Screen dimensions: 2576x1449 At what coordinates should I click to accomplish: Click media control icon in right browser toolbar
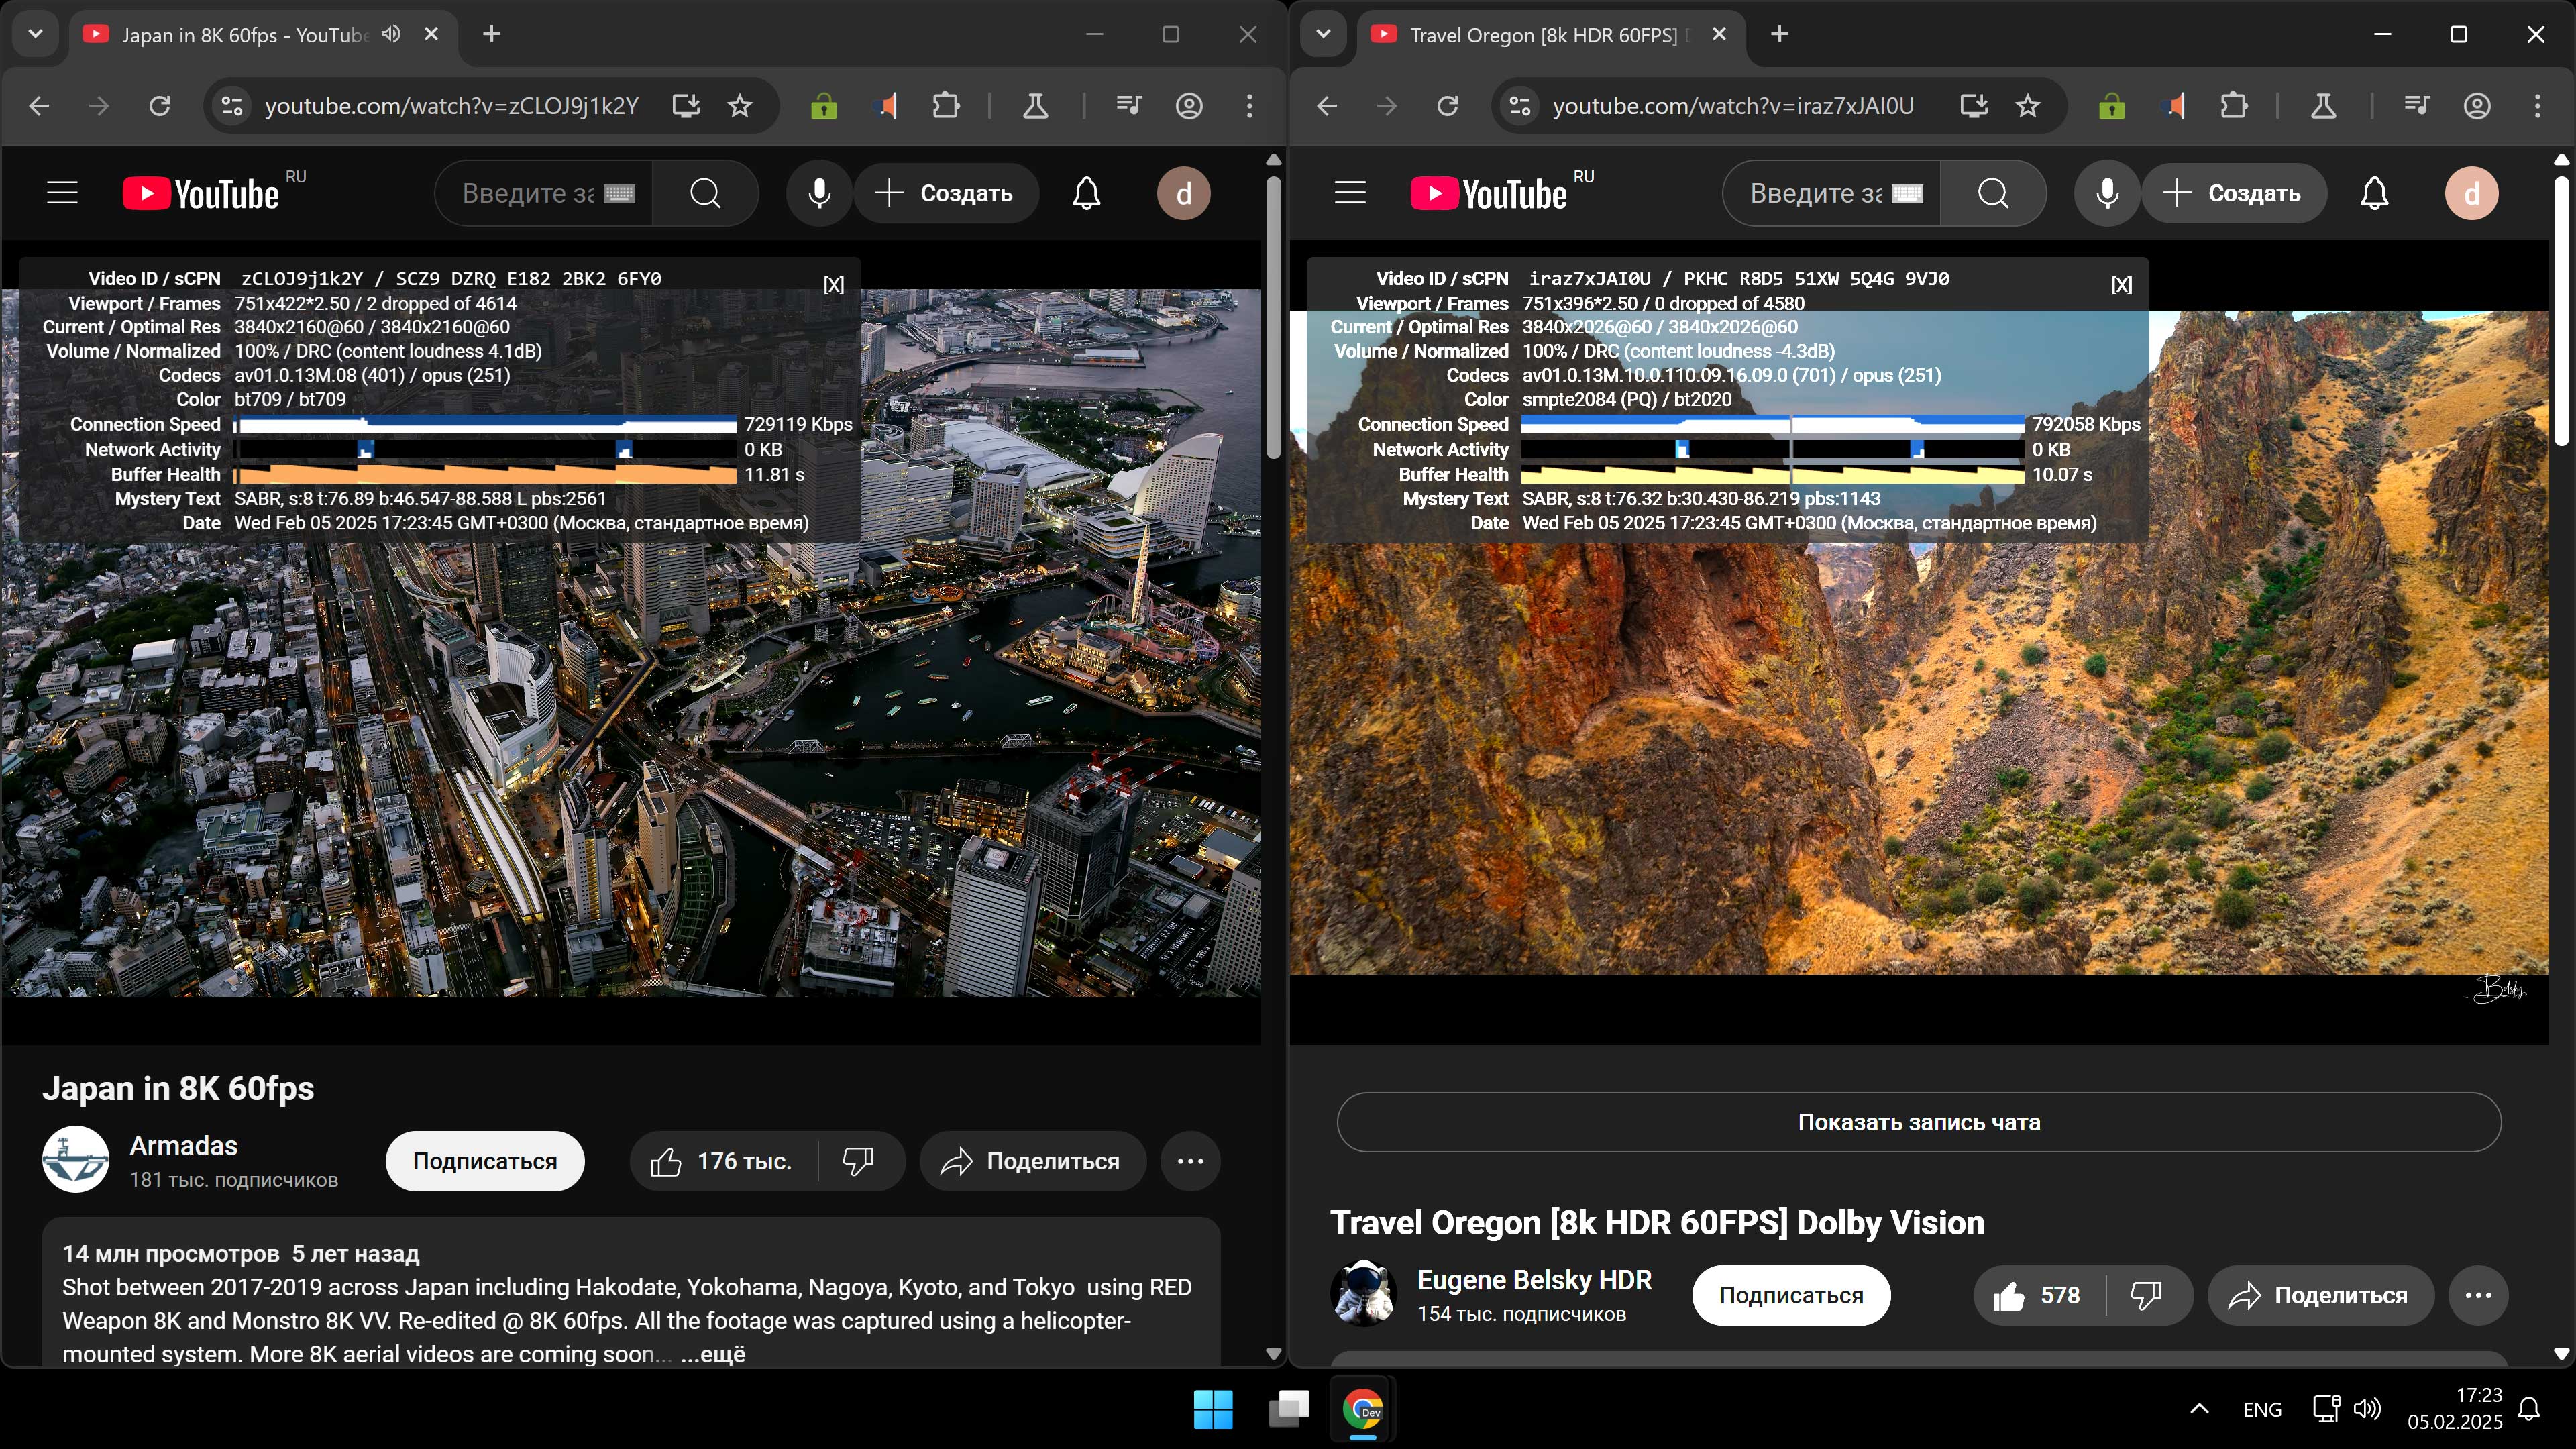click(2416, 106)
